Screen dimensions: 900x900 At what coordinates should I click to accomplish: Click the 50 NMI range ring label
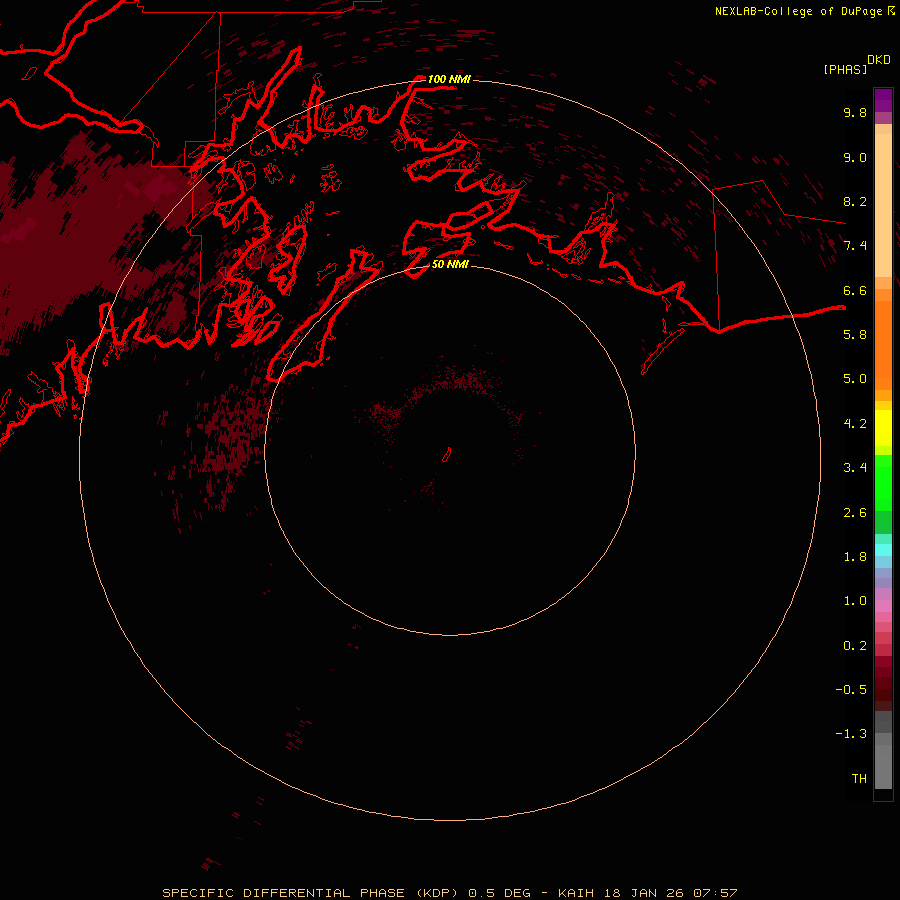coord(450,264)
